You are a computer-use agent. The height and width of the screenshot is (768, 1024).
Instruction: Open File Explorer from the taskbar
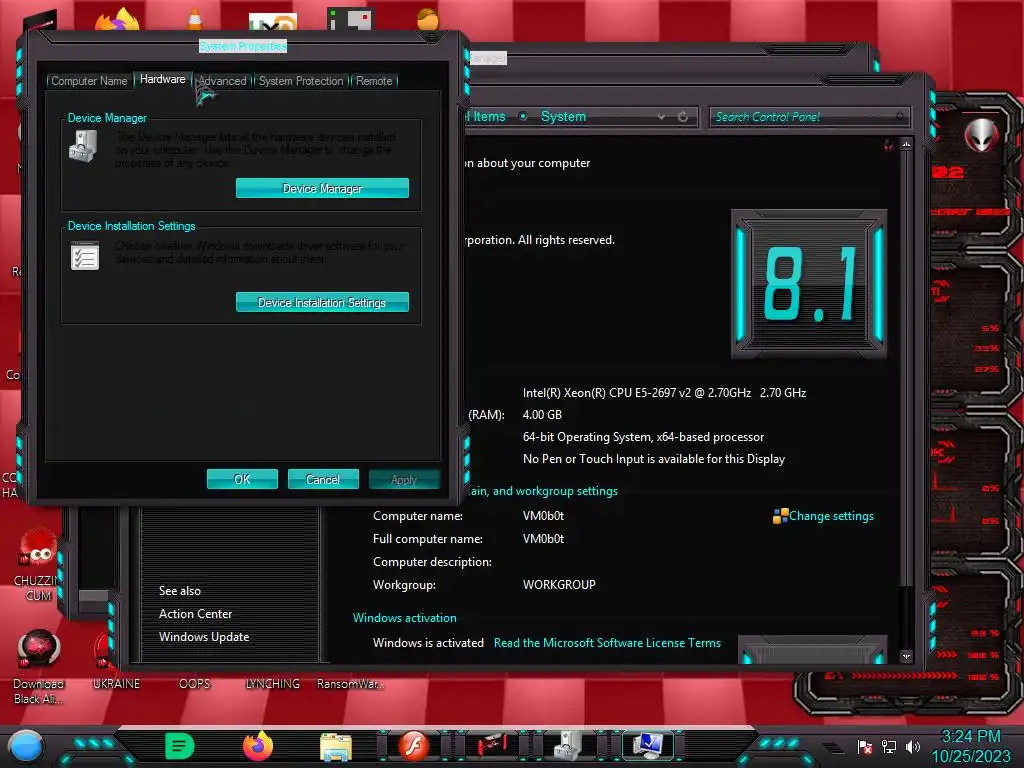click(336, 746)
